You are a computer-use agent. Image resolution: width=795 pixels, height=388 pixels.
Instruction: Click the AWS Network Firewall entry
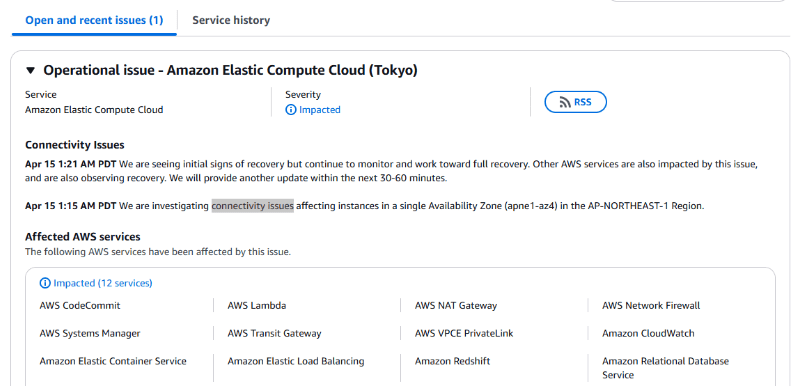651,306
